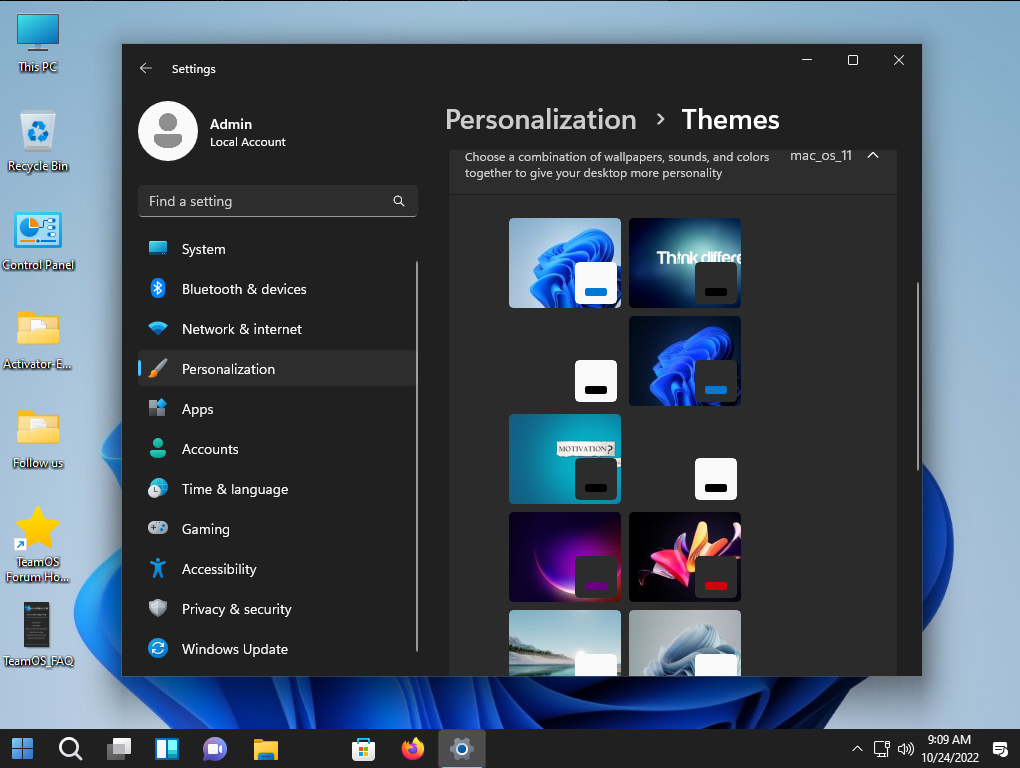Open Firefox from the taskbar
The image size is (1020, 768).
[412, 748]
